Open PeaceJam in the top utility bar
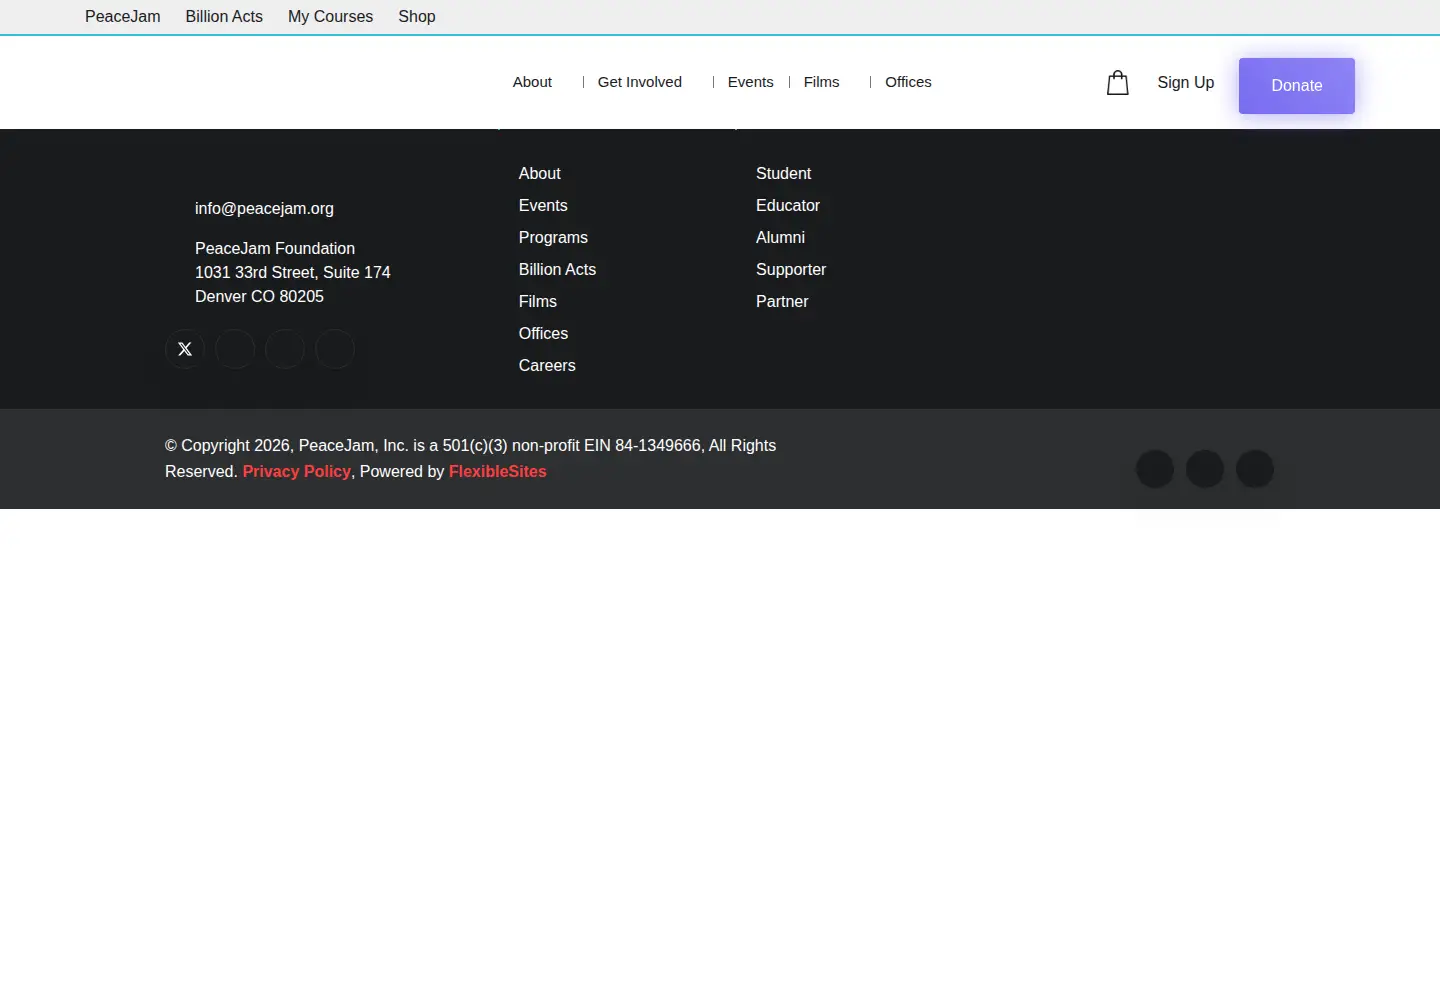Screen dimensions: 1440x1000 tap(122, 17)
